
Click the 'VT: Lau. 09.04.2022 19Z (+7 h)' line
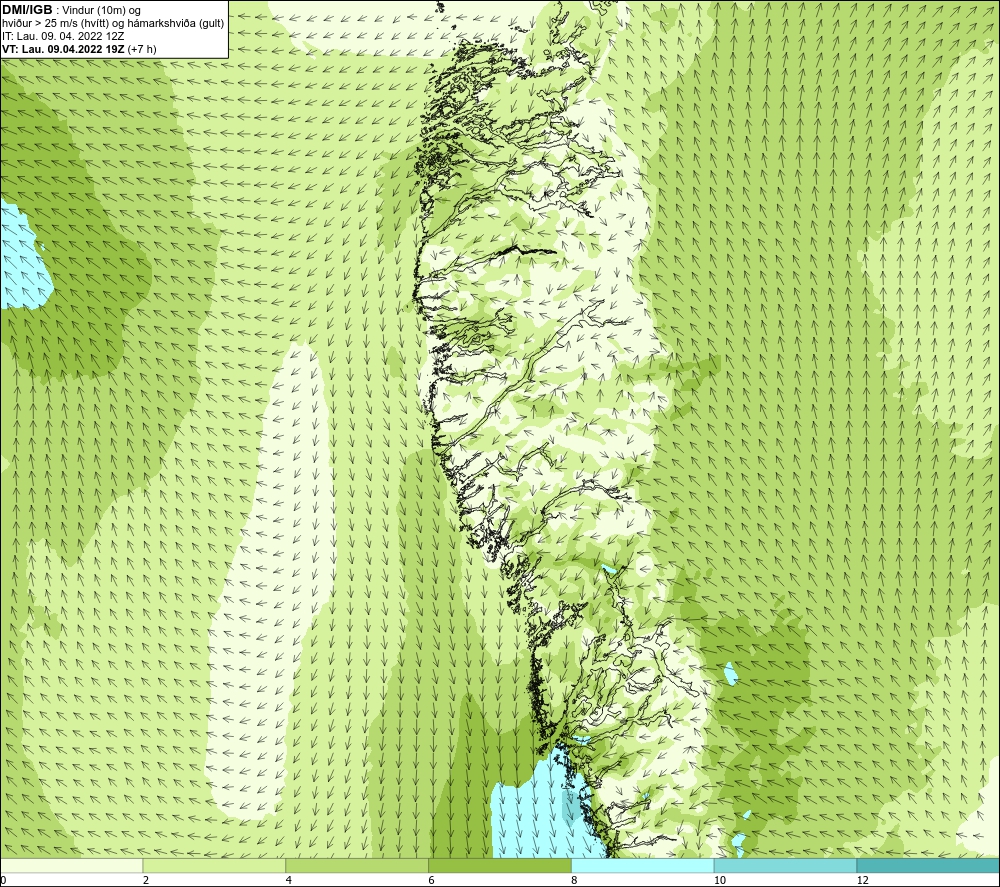tap(79, 49)
